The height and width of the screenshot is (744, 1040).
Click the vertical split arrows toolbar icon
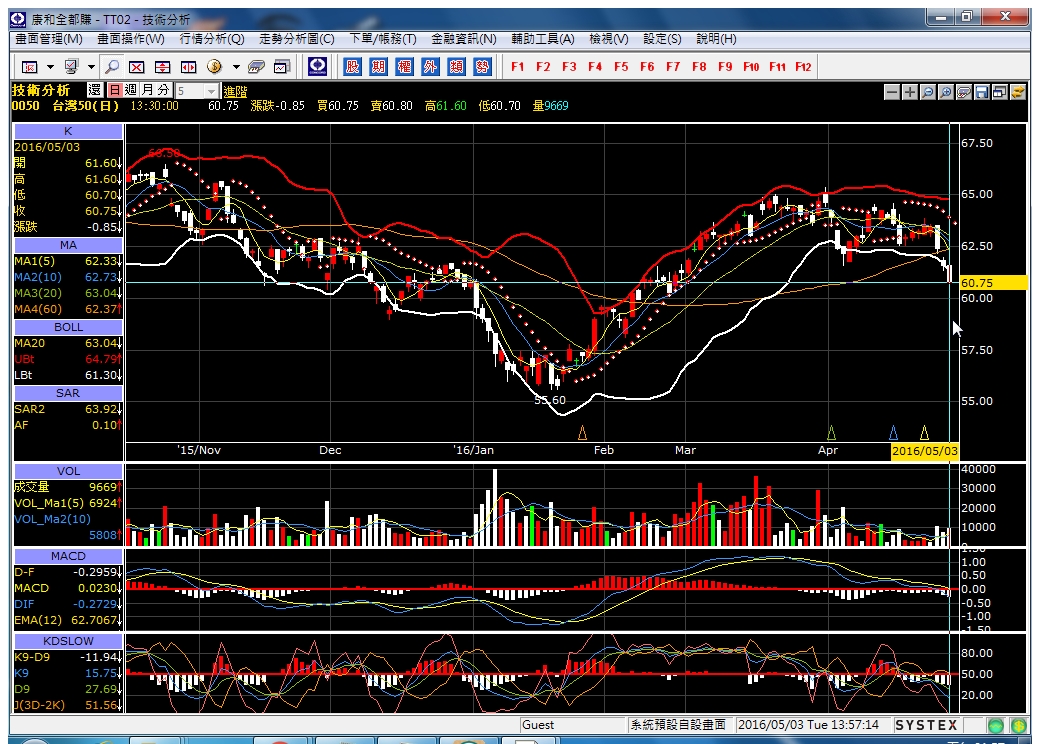click(x=162, y=66)
